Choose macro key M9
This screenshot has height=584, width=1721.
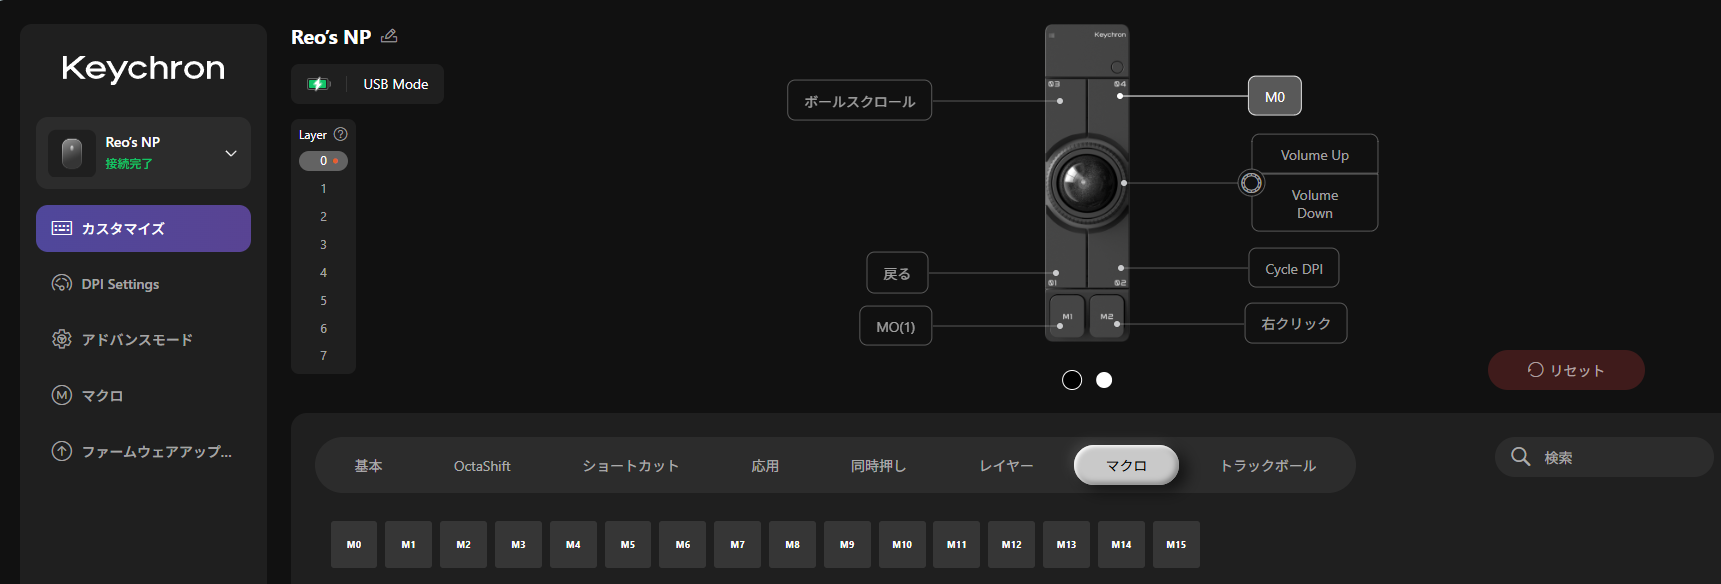(847, 545)
